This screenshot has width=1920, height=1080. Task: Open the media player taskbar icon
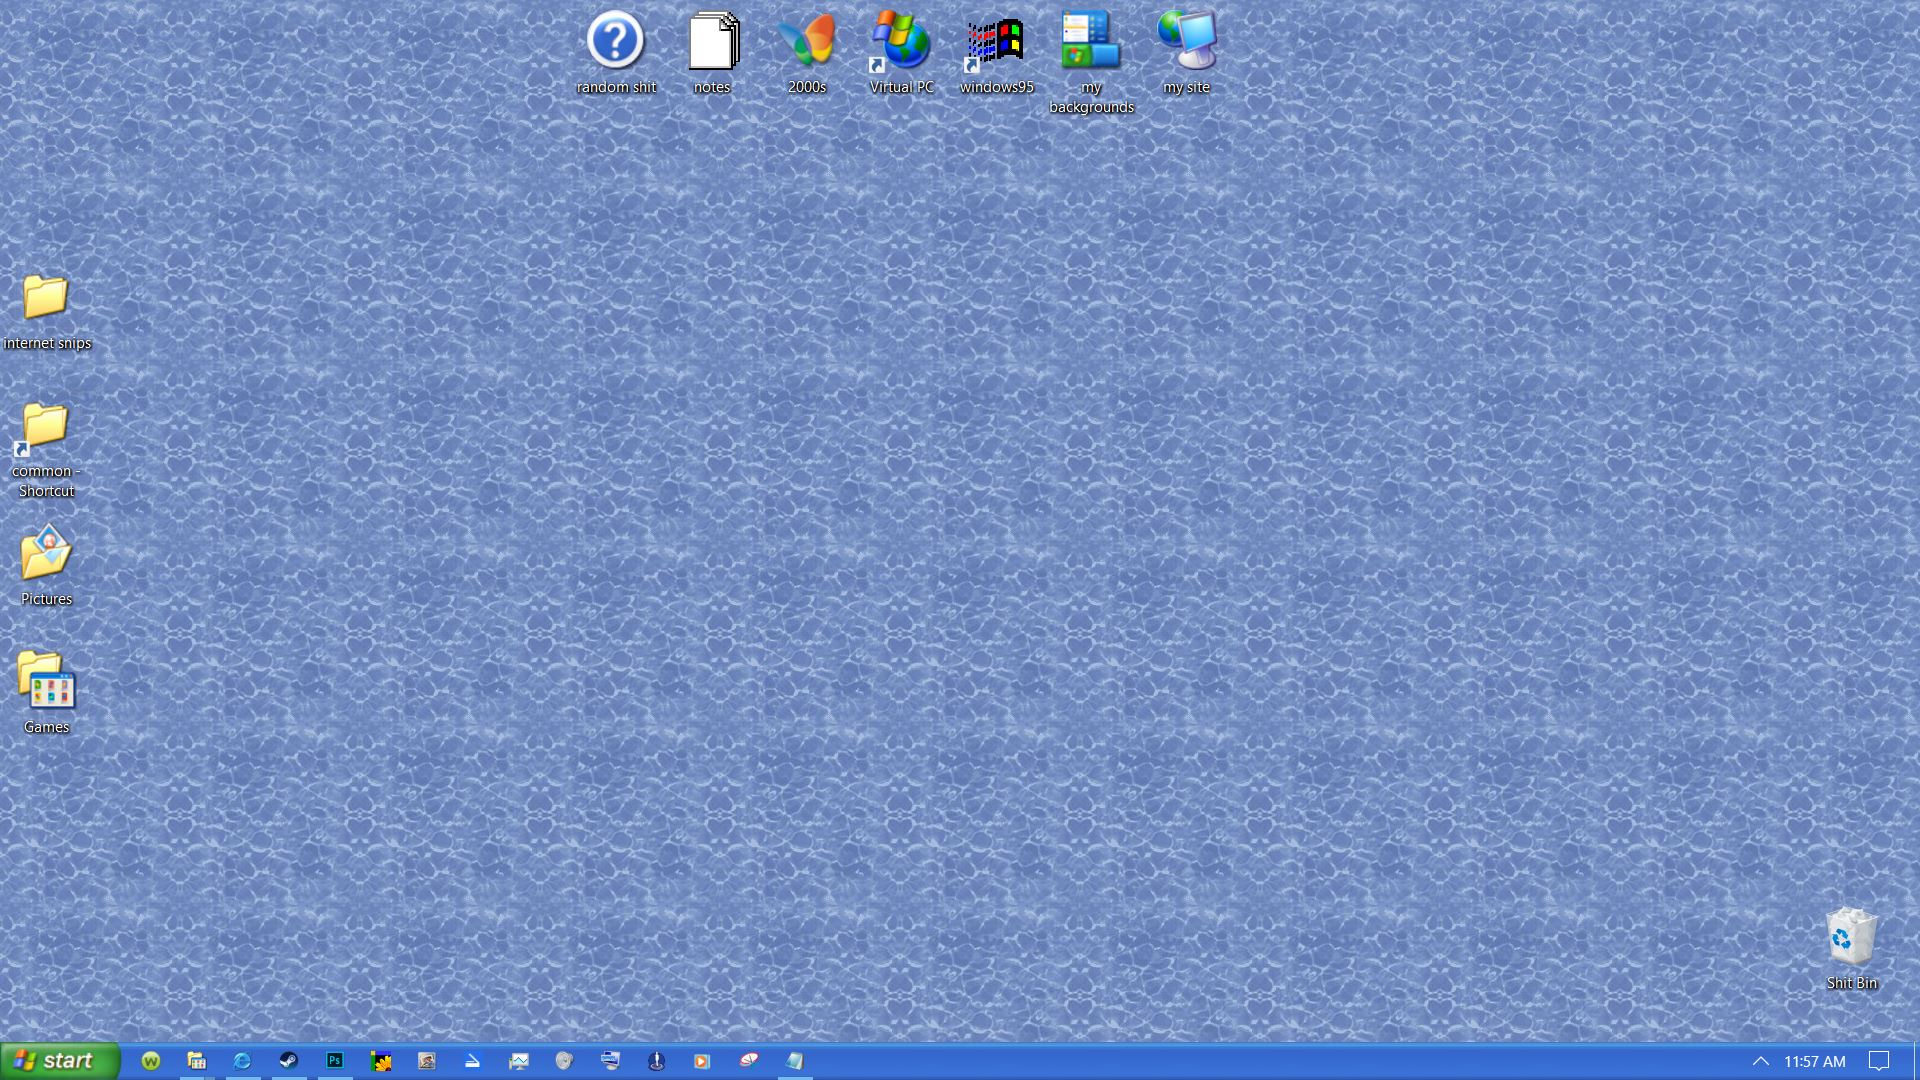coord(702,1061)
